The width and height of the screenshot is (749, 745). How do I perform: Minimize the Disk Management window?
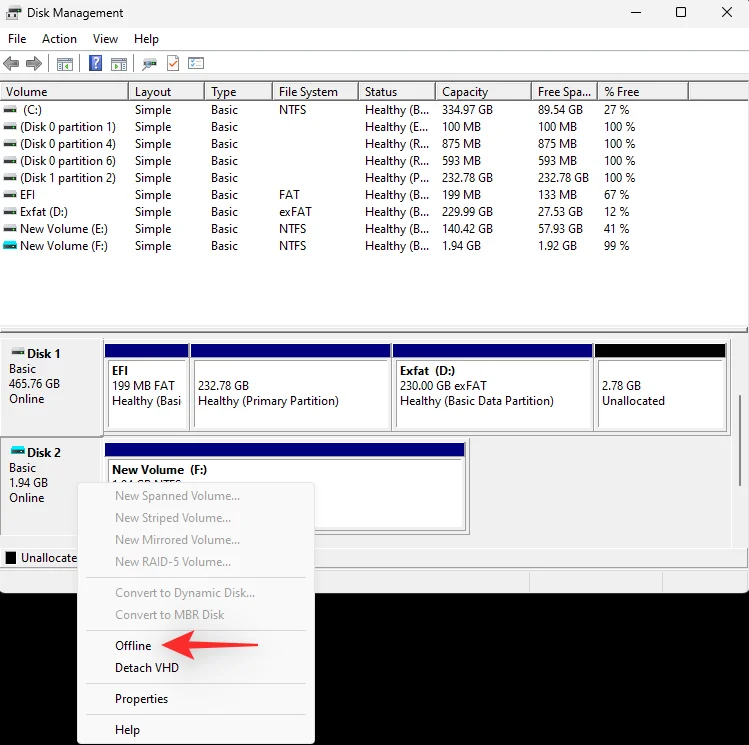tap(636, 12)
